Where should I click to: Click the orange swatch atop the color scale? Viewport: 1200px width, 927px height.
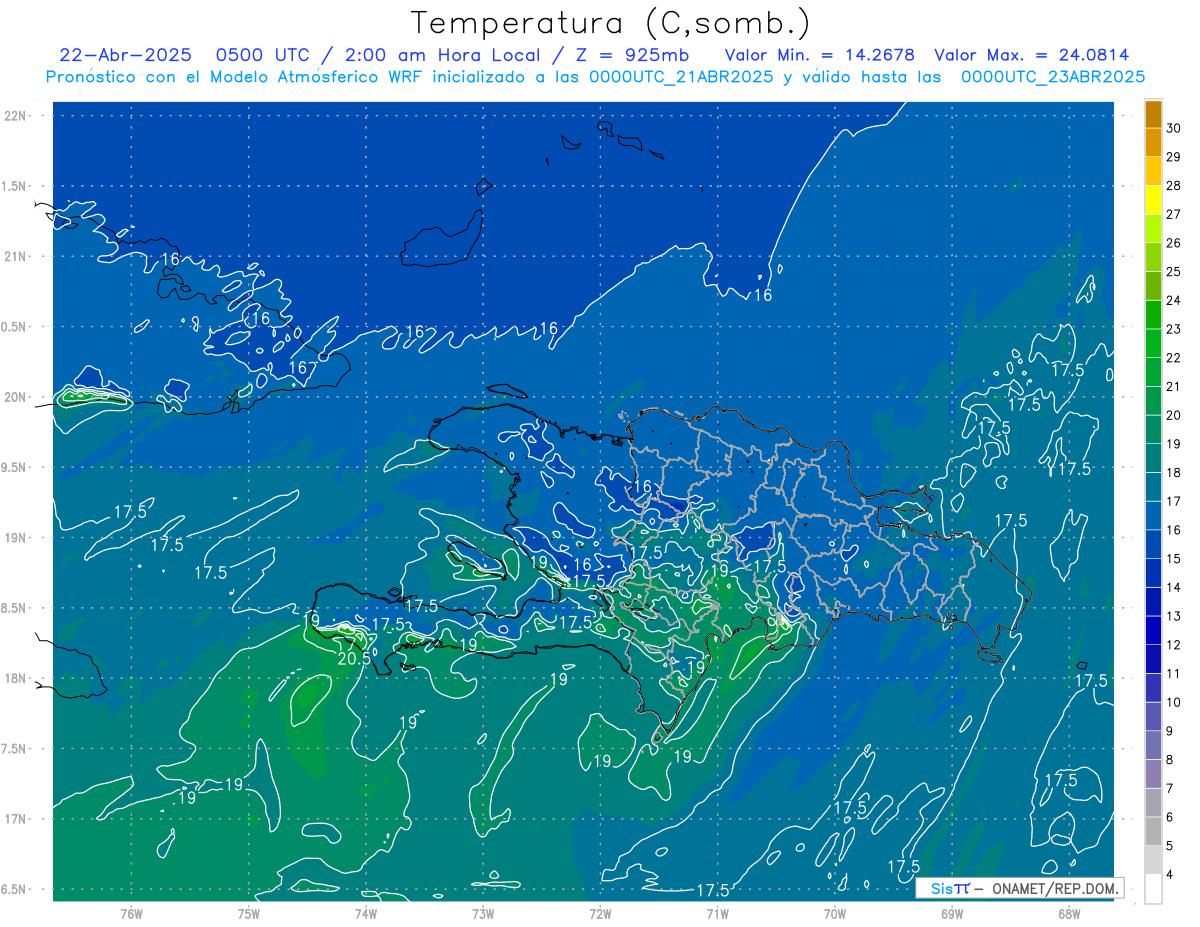[x=1153, y=115]
